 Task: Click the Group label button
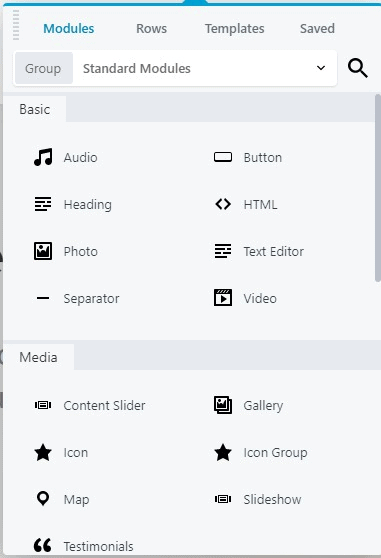(44, 68)
